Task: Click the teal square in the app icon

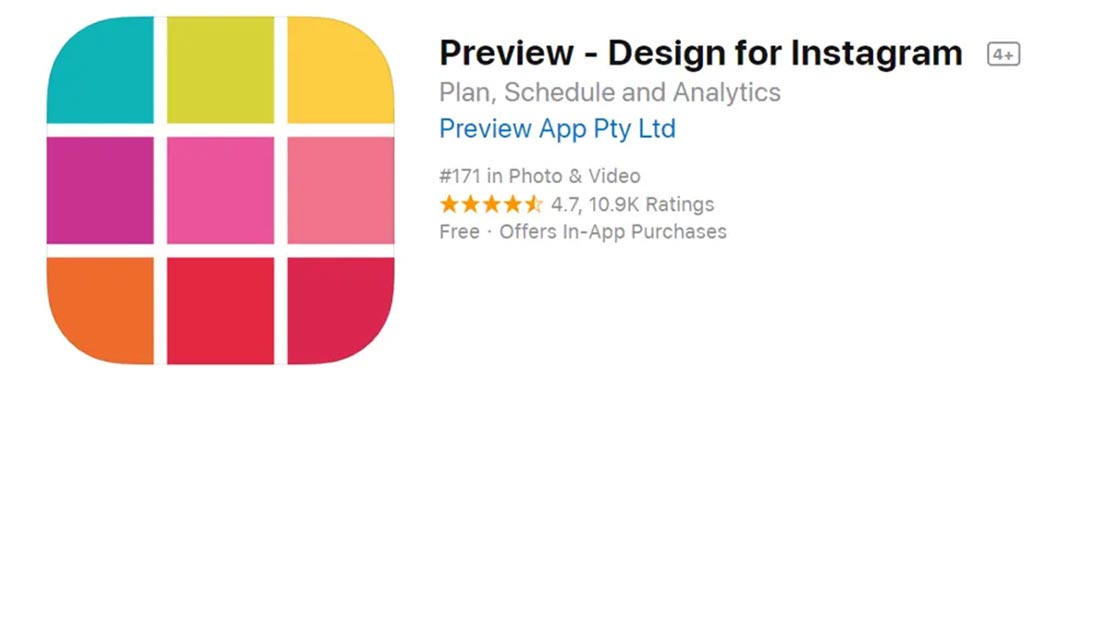Action: (x=101, y=72)
